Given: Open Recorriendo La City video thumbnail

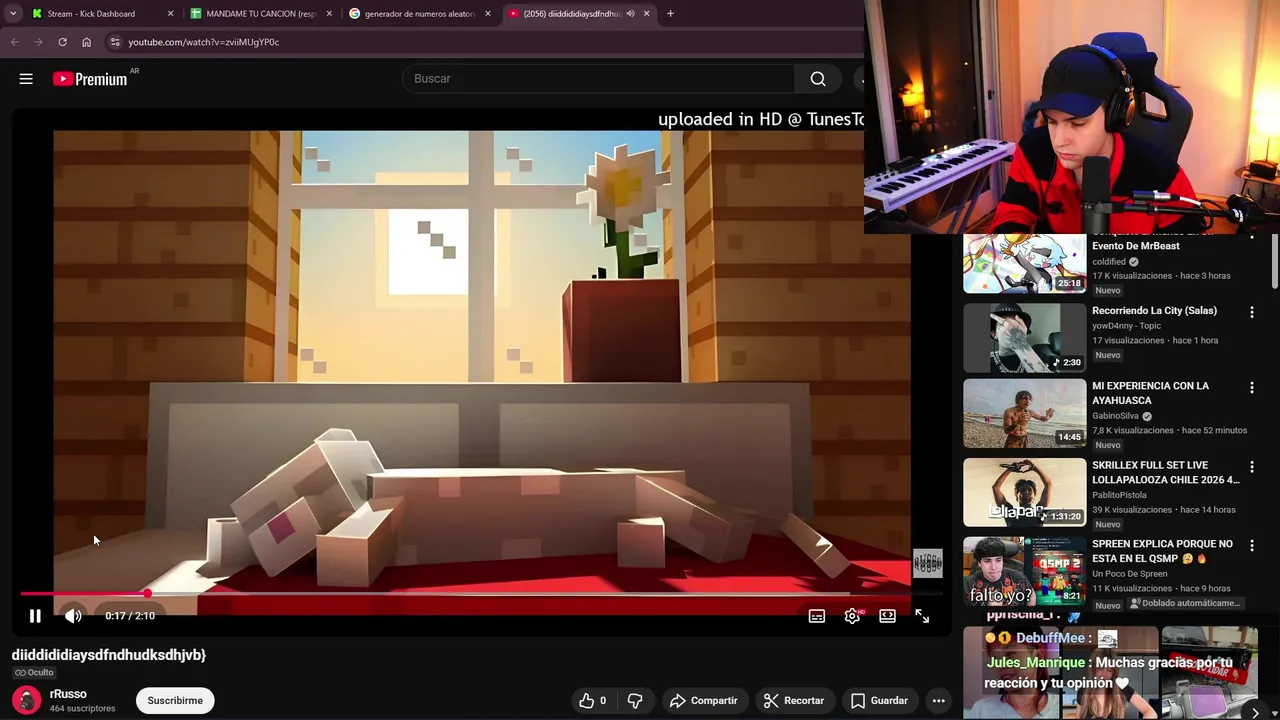Looking at the screenshot, I should (1024, 338).
